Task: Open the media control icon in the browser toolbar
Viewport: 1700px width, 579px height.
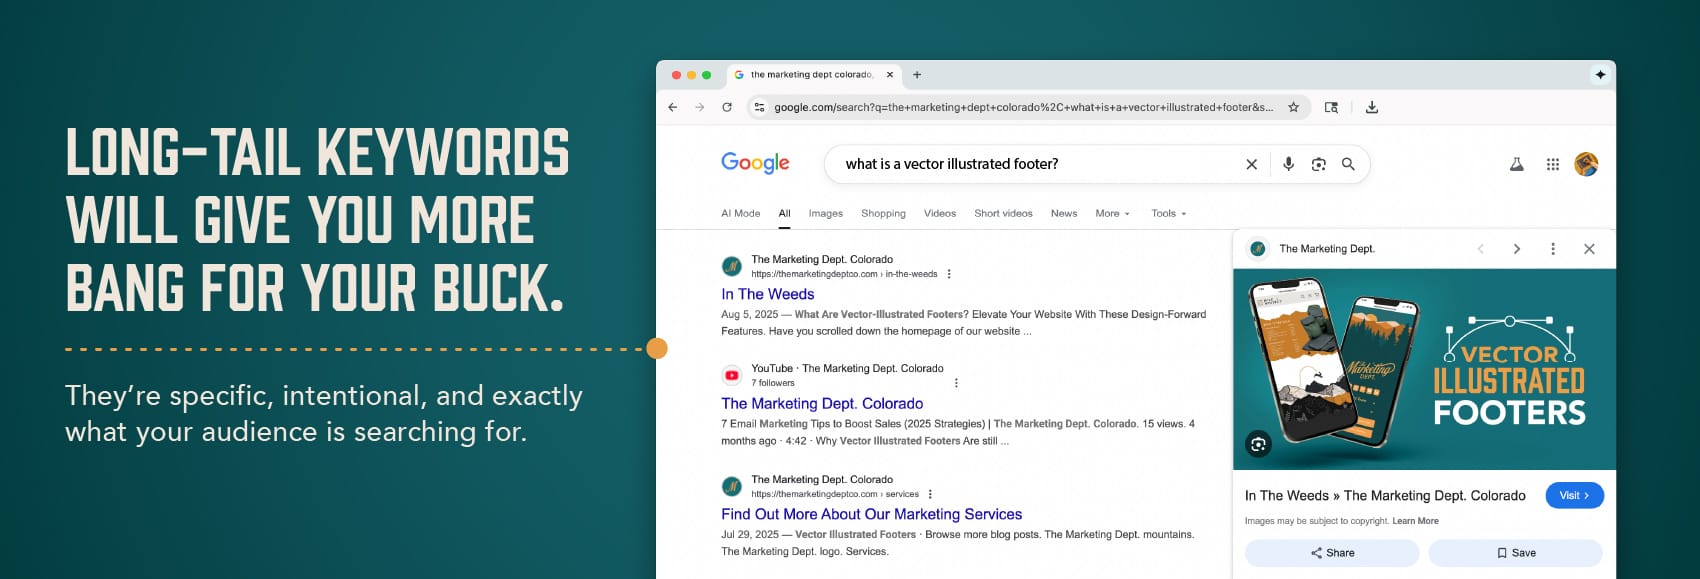Action: (1331, 107)
